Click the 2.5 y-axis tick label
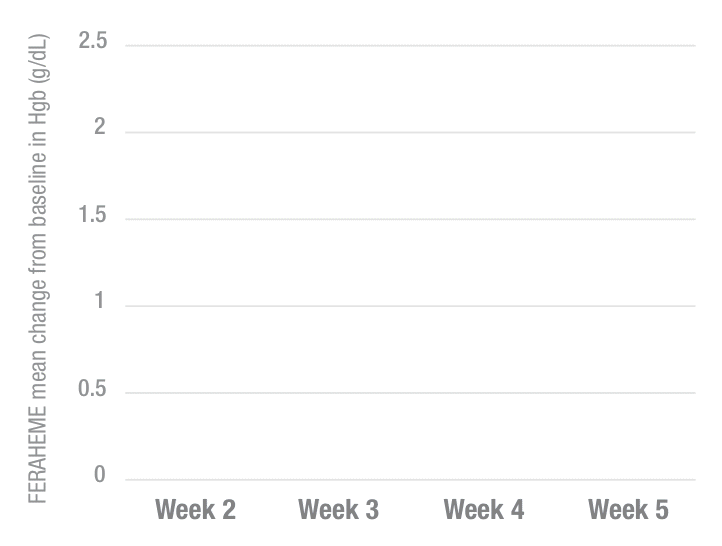The image size is (722, 546). [91, 43]
